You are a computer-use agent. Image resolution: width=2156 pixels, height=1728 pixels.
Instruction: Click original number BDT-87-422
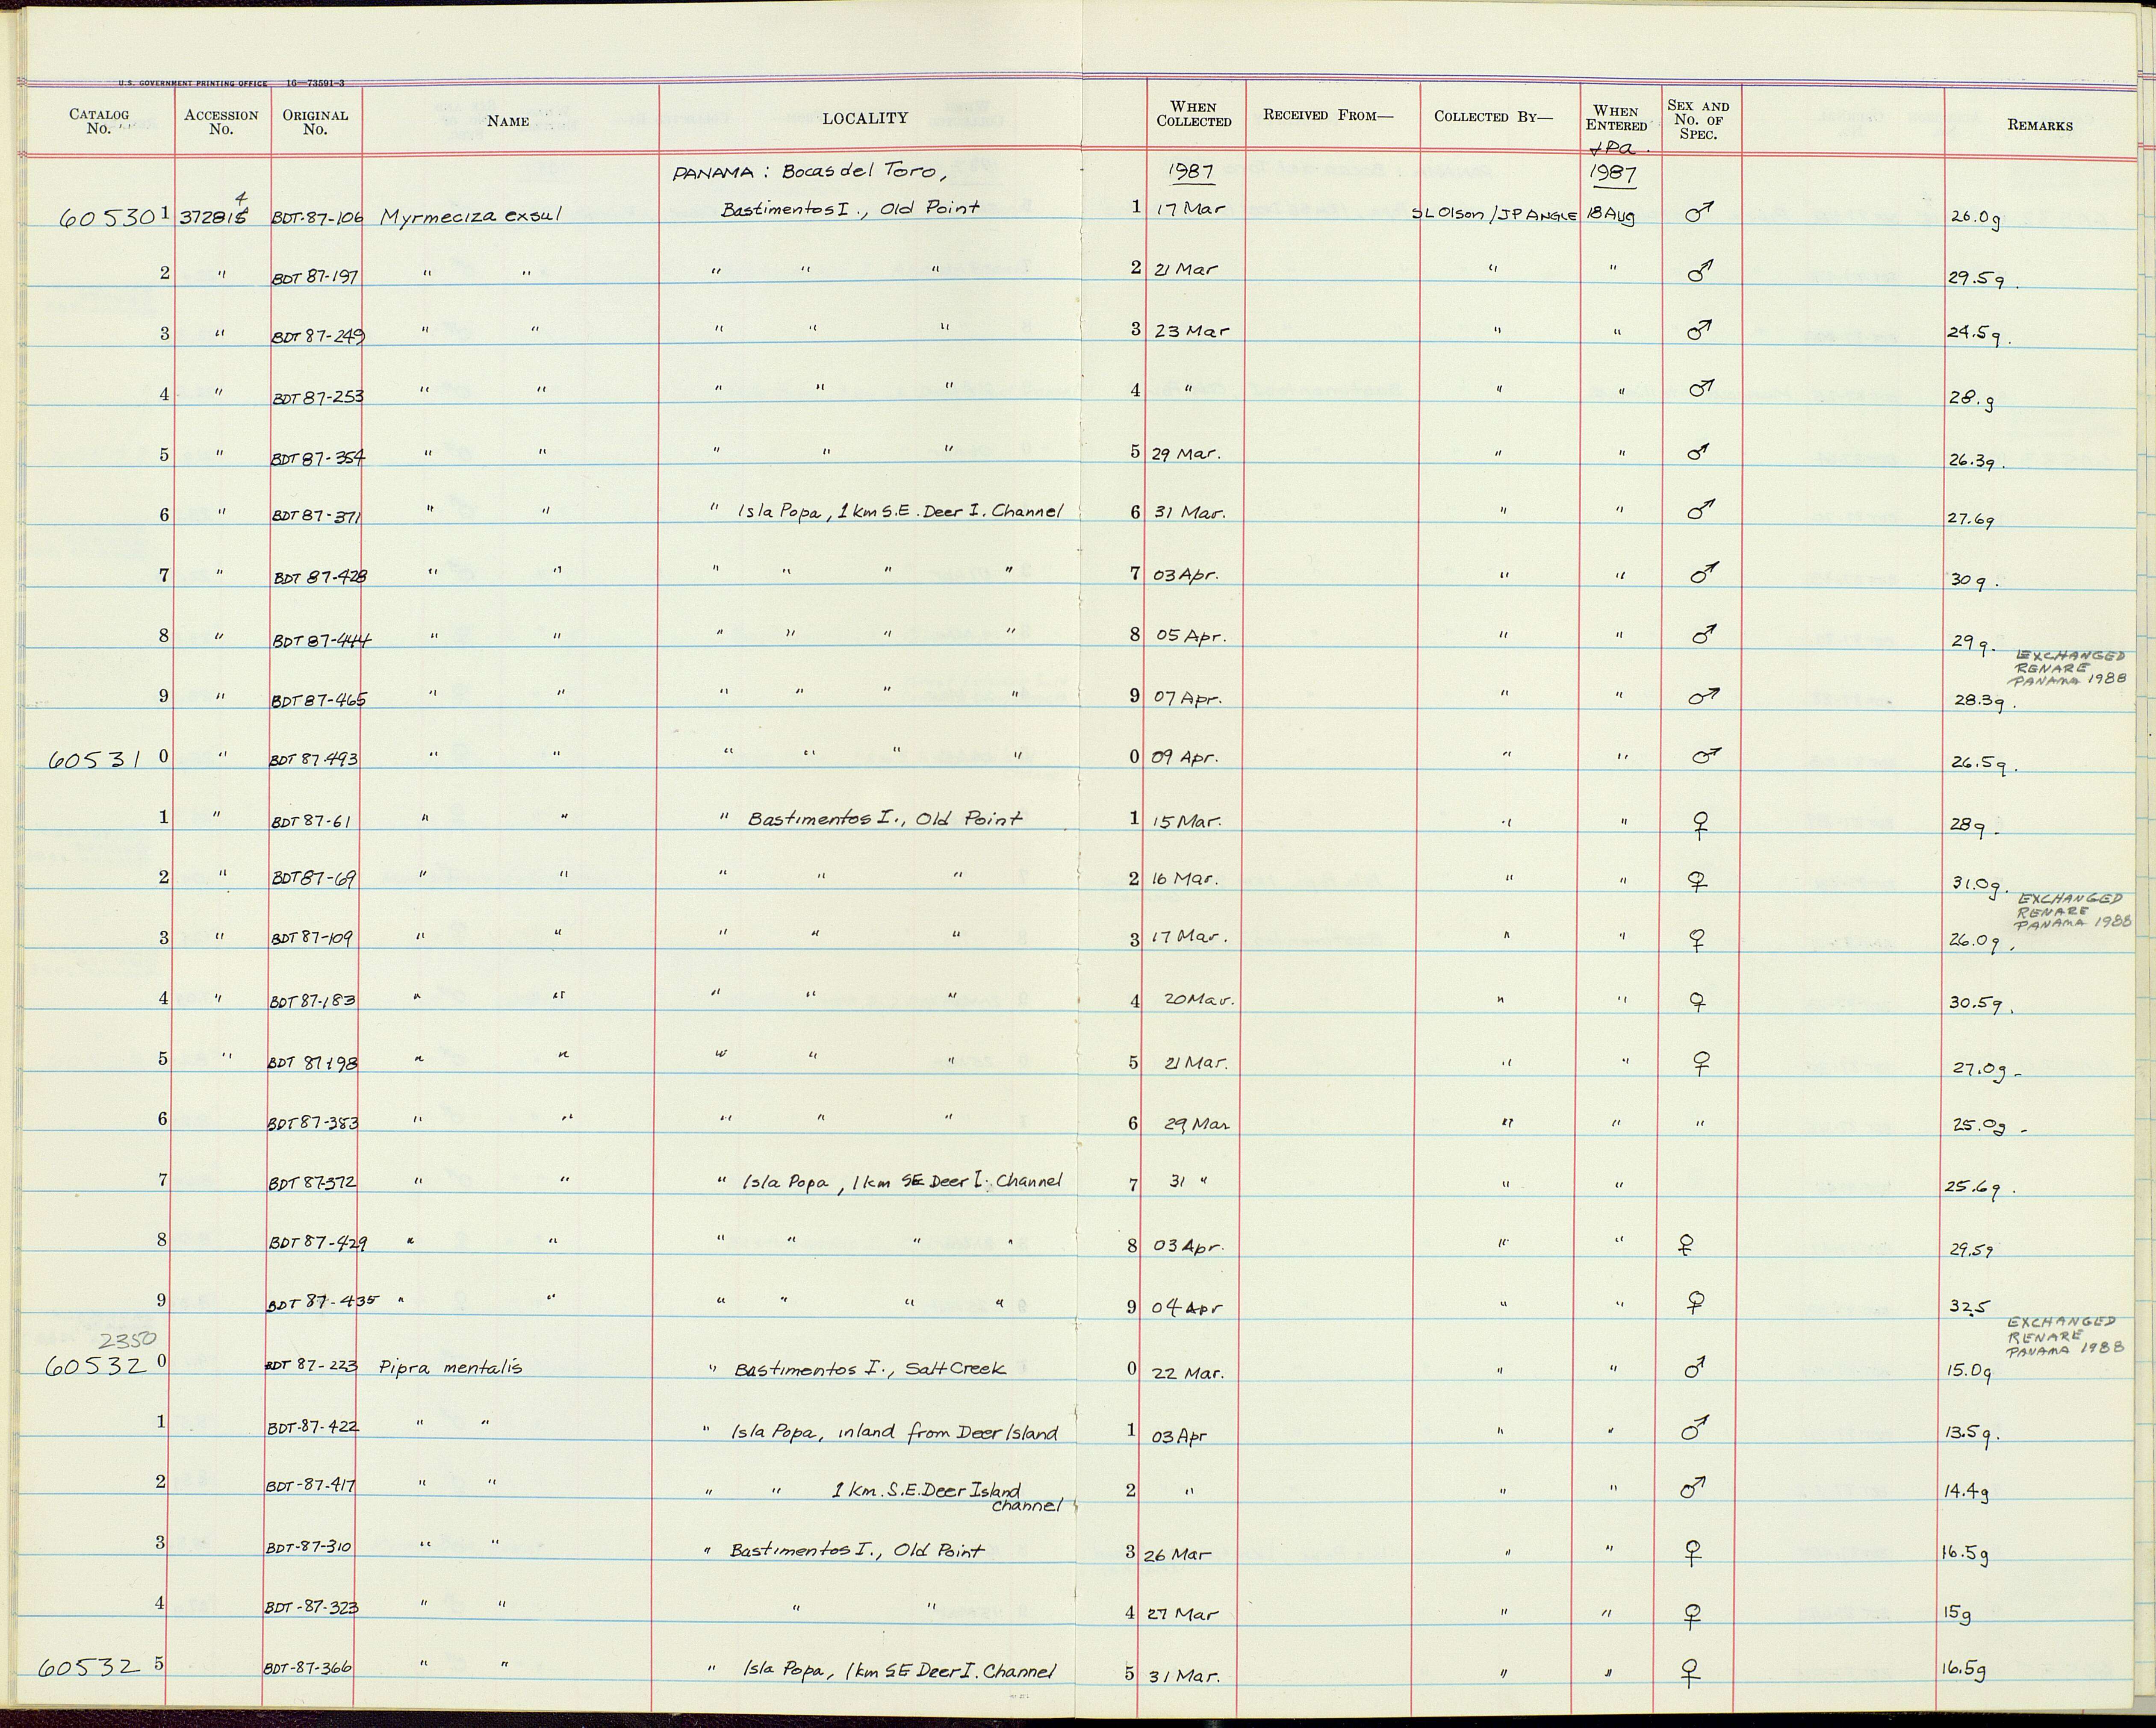pyautogui.click(x=312, y=1428)
